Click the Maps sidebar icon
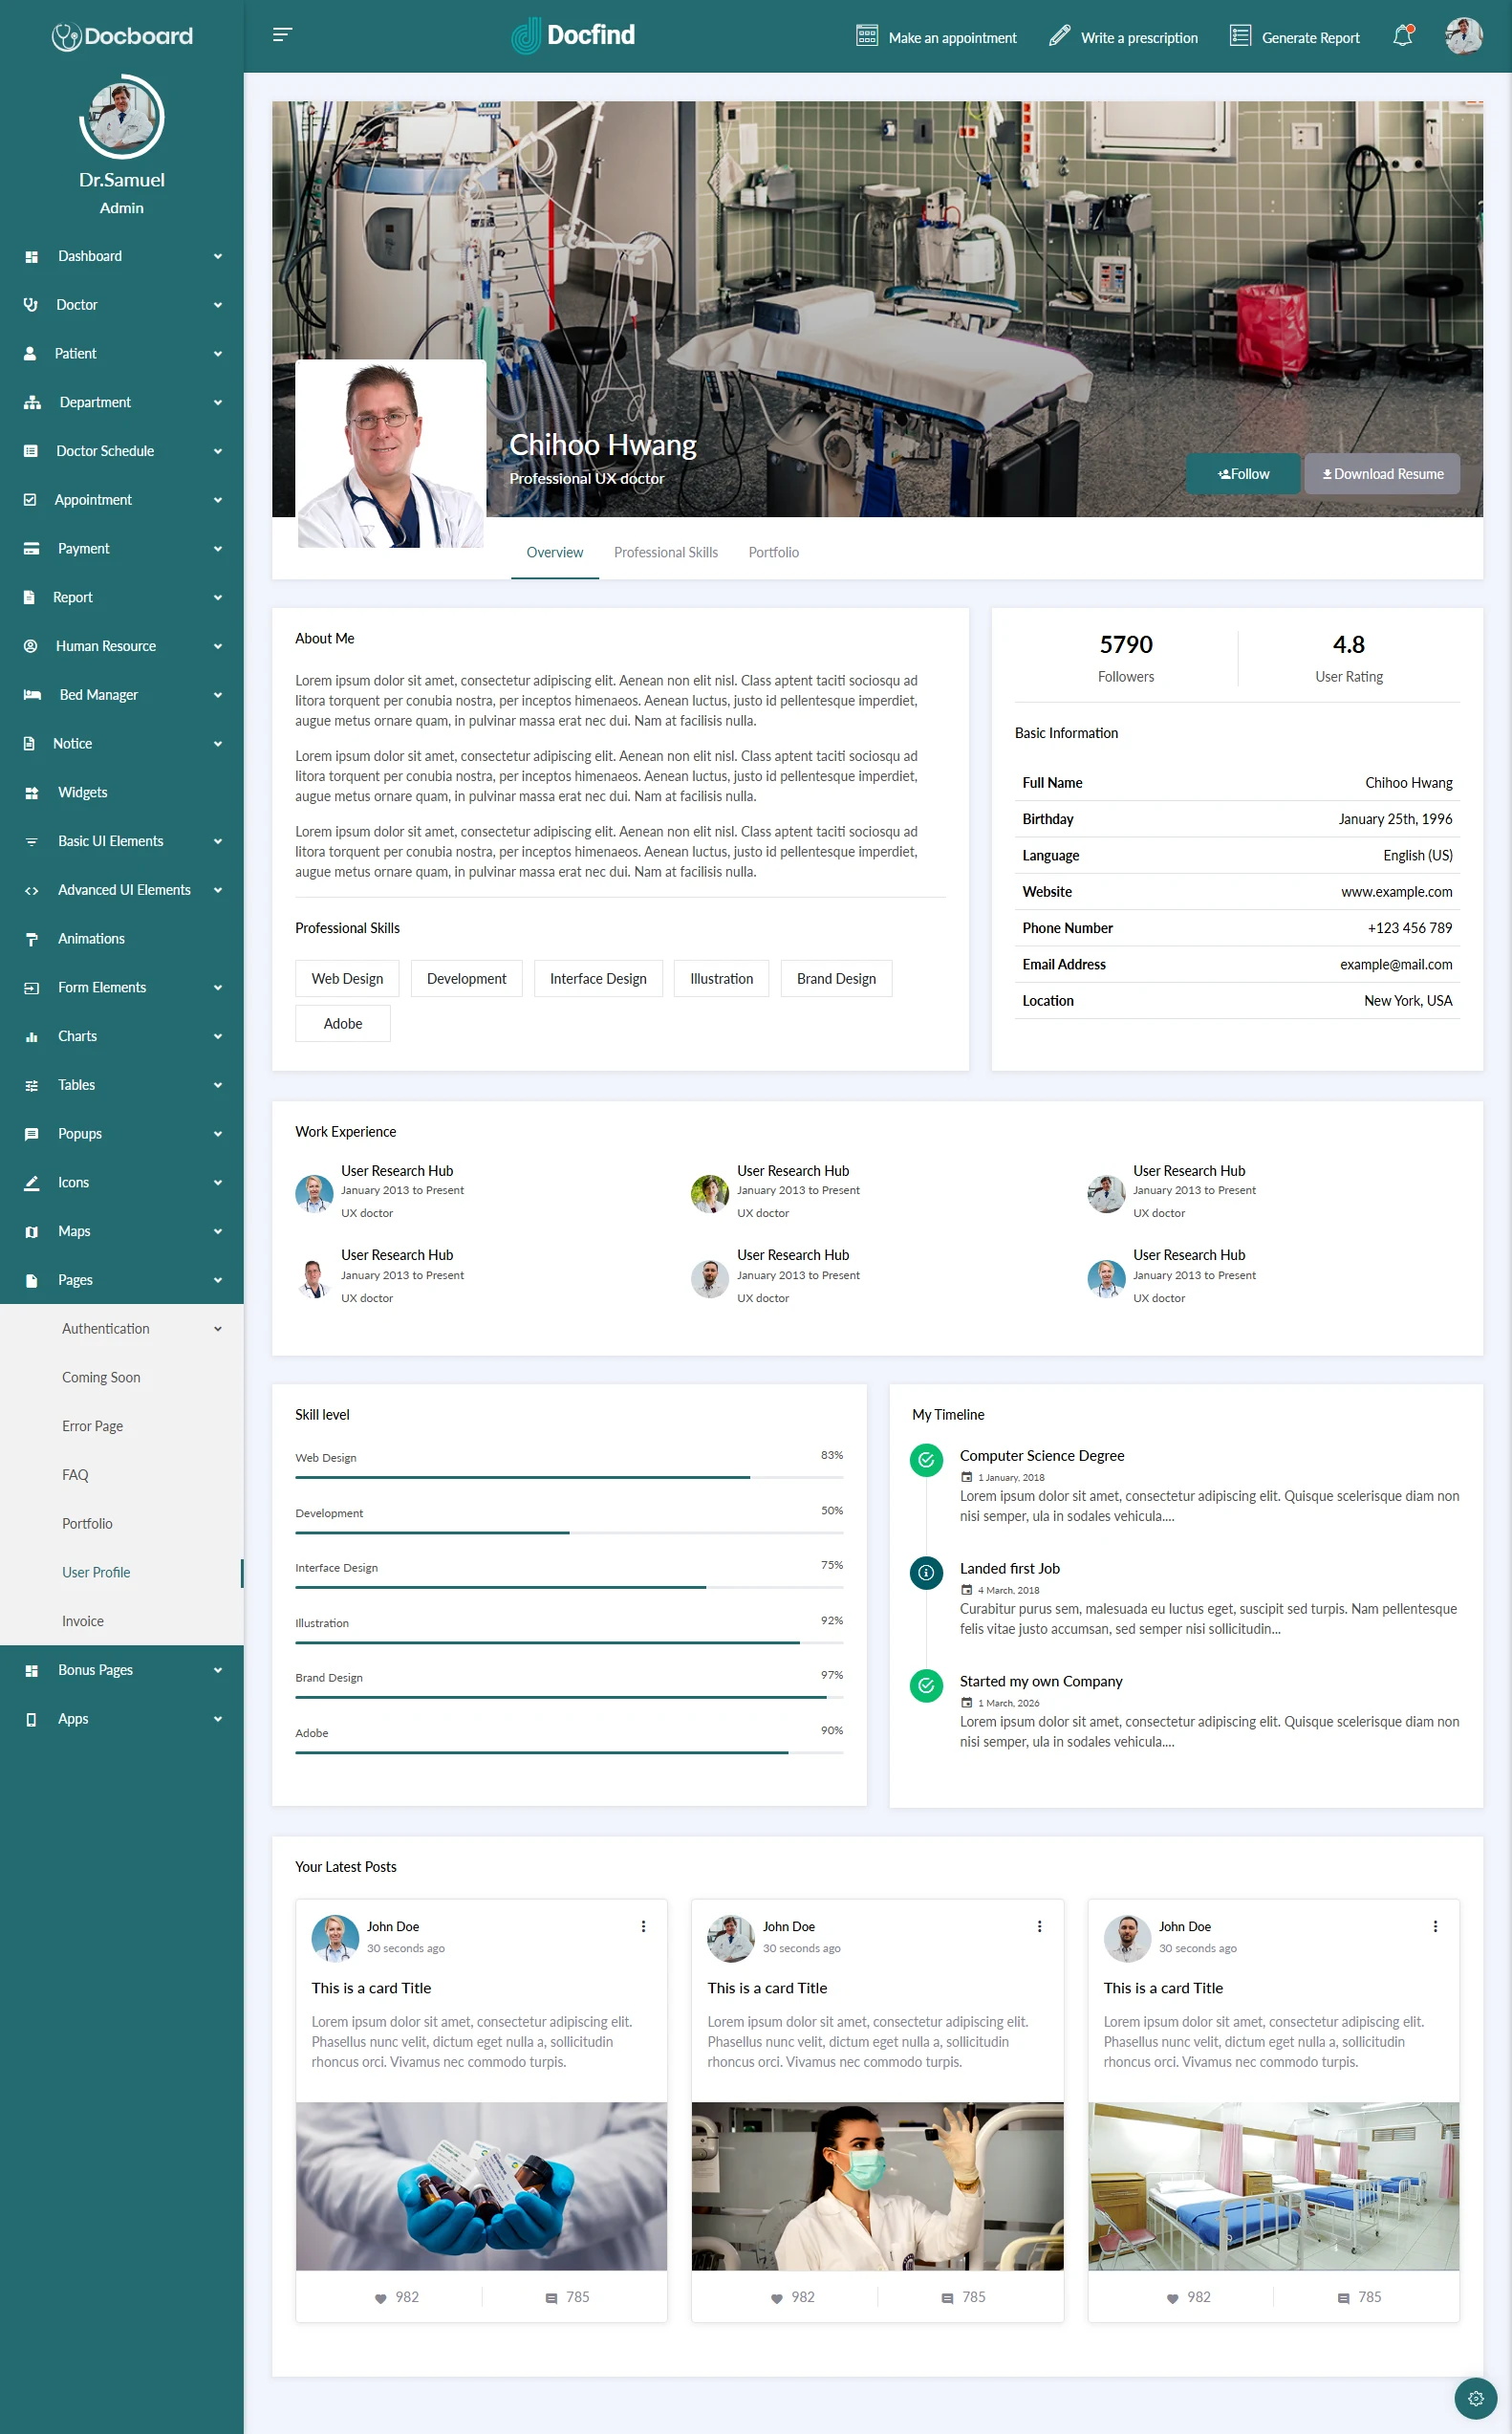This screenshot has height=2434, width=1512. 31,1232
